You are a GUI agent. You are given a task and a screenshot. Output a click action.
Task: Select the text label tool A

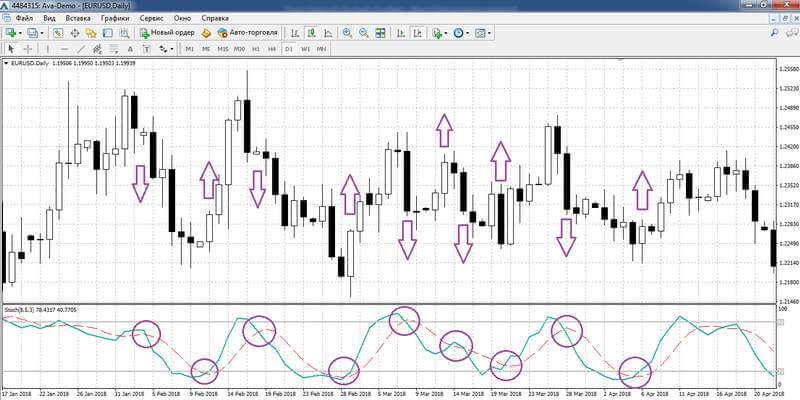130,49
